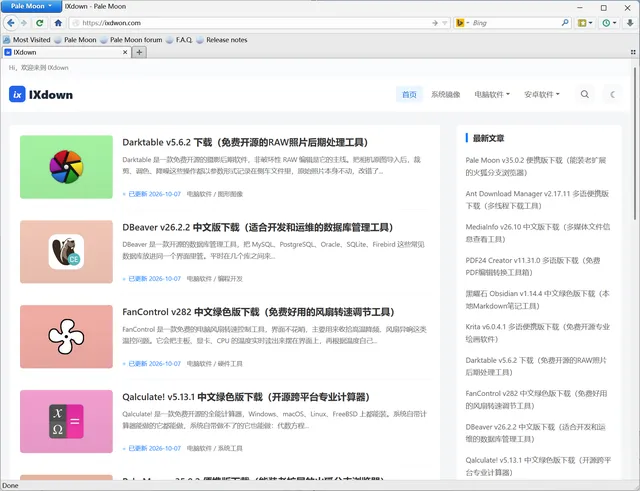
Task: Click the IXdown site logo
Action: click(x=41, y=94)
